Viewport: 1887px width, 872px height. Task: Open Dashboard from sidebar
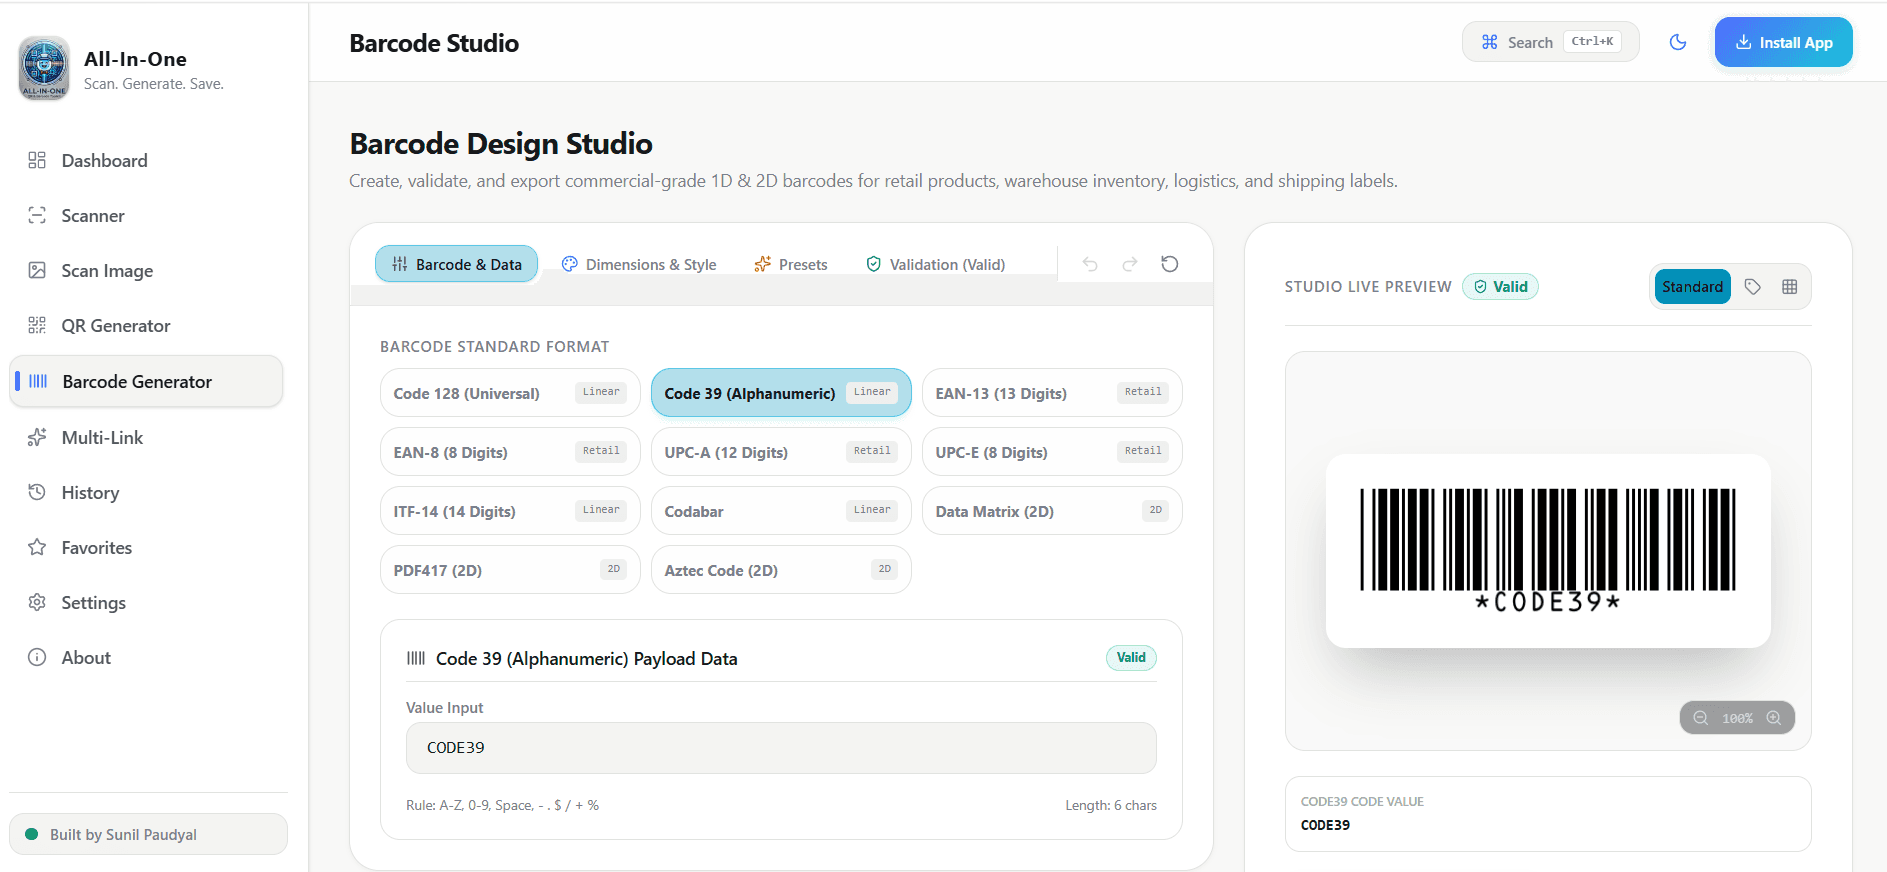[x=146, y=161]
